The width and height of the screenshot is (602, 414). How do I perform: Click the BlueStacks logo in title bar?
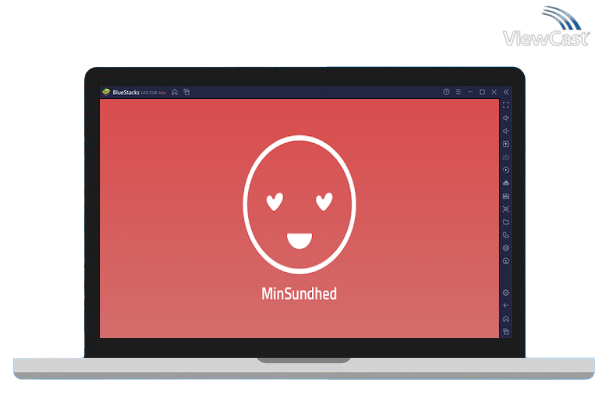105,92
